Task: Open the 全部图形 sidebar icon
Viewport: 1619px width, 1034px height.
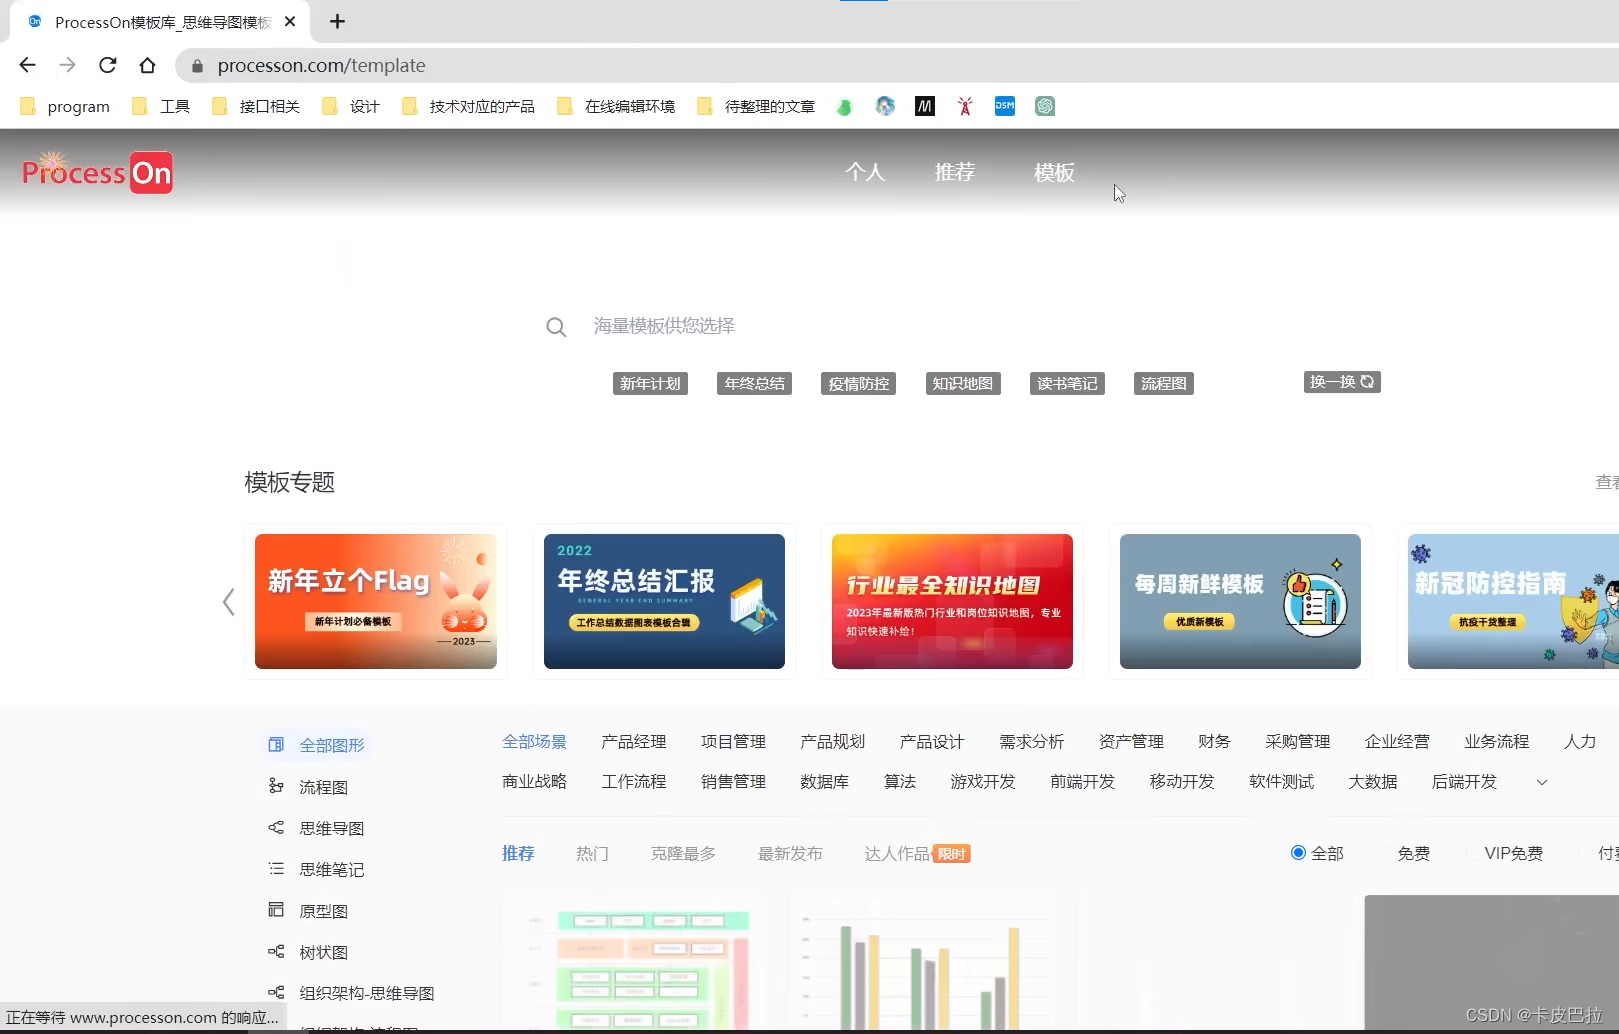Action: coord(276,744)
